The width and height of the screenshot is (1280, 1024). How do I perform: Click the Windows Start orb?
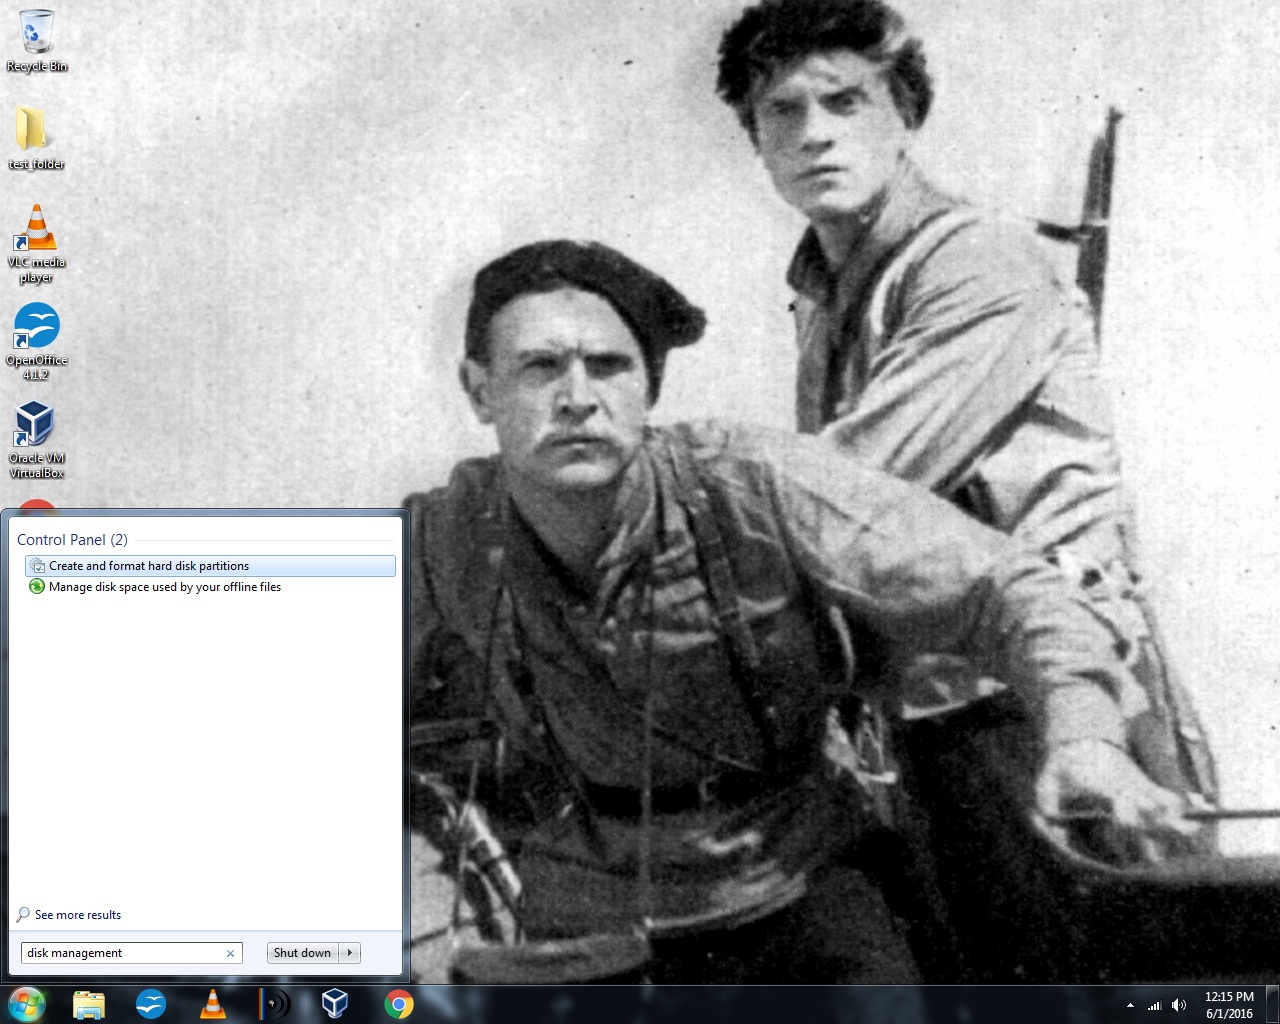(26, 1004)
